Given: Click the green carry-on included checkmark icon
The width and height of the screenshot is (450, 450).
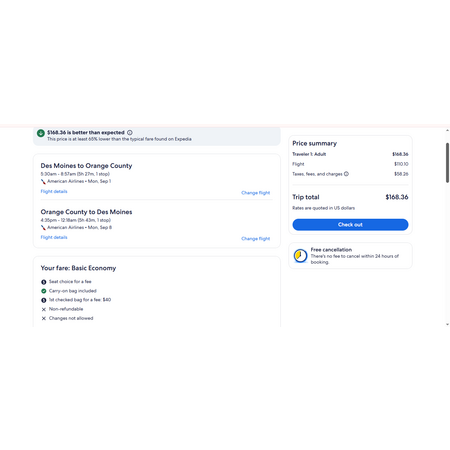Looking at the screenshot, I should point(44,291).
